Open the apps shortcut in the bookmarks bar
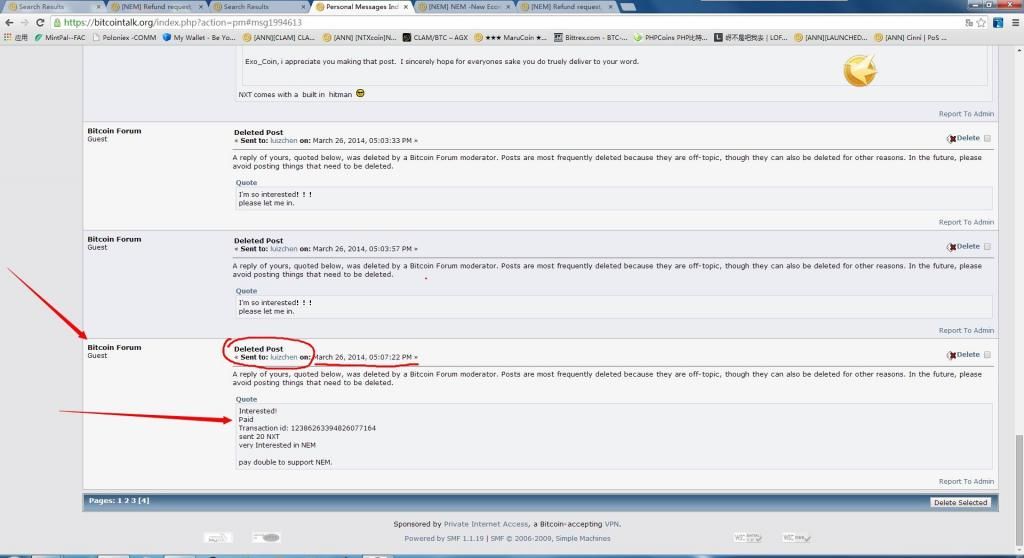Image resolution: width=1024 pixels, height=558 pixels. [x=14, y=38]
